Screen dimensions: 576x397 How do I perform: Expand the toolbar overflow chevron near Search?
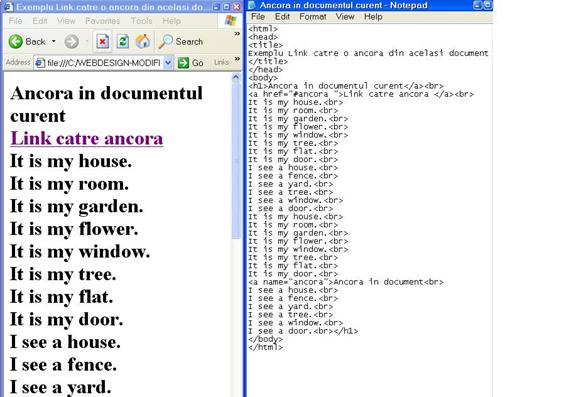(x=237, y=34)
